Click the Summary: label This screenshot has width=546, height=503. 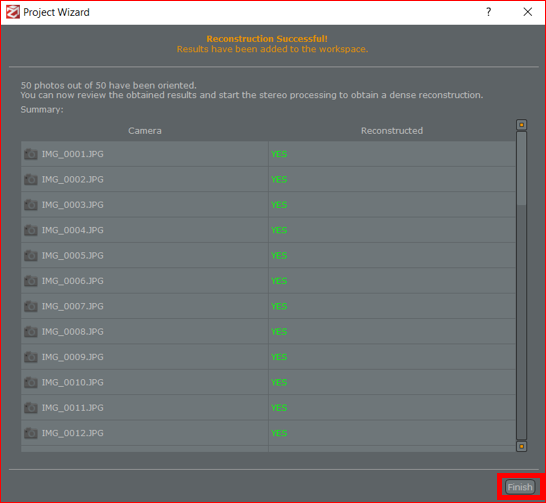[x=42, y=110]
